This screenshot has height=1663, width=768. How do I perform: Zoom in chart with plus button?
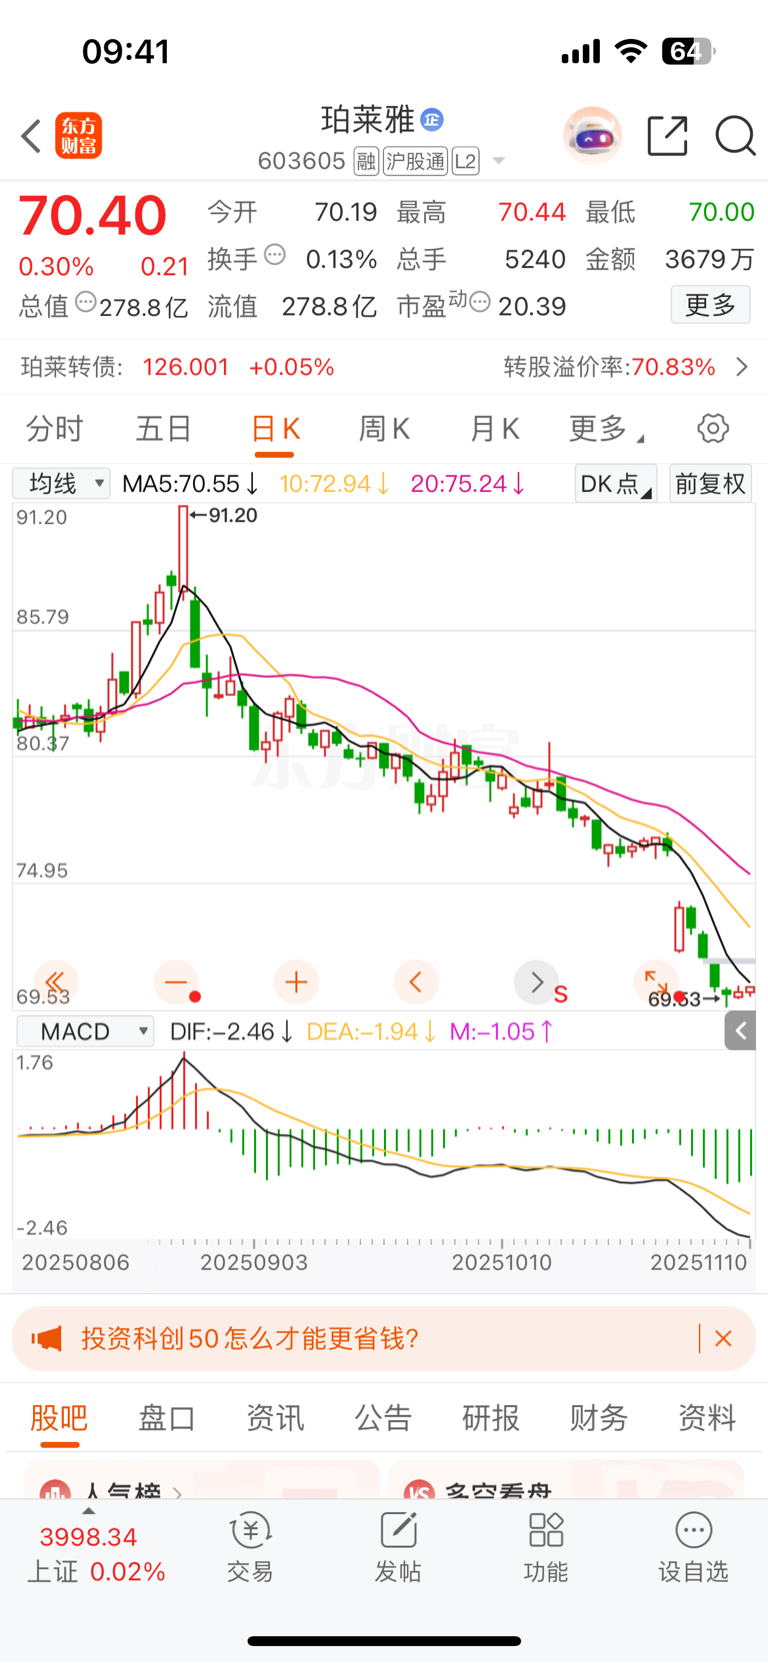point(296,982)
